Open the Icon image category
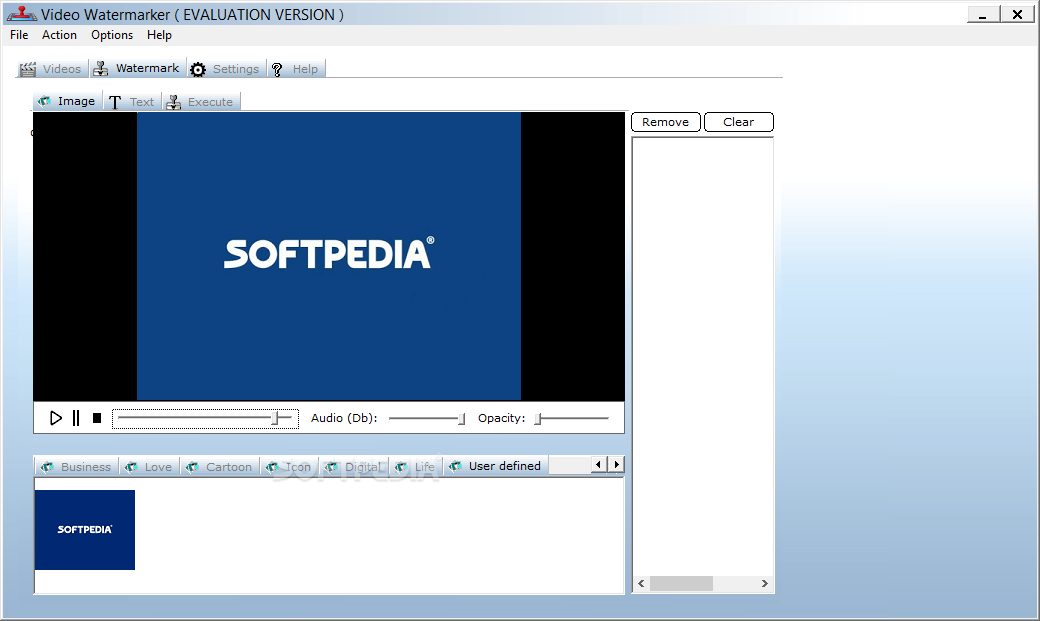 [x=289, y=467]
